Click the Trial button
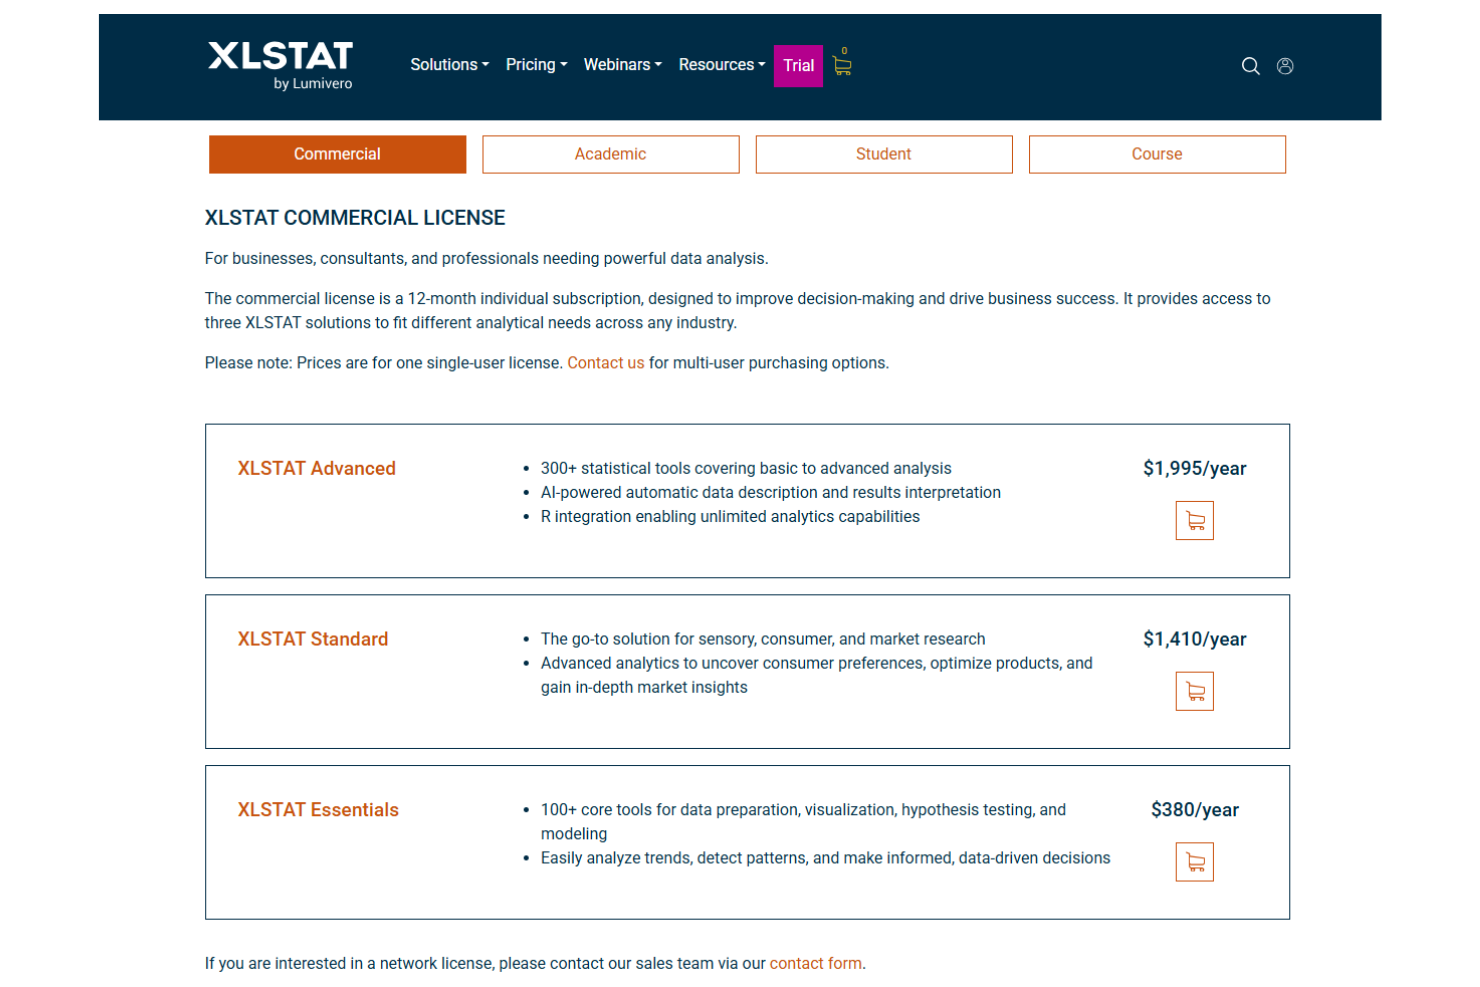1480x987 pixels. [798, 66]
